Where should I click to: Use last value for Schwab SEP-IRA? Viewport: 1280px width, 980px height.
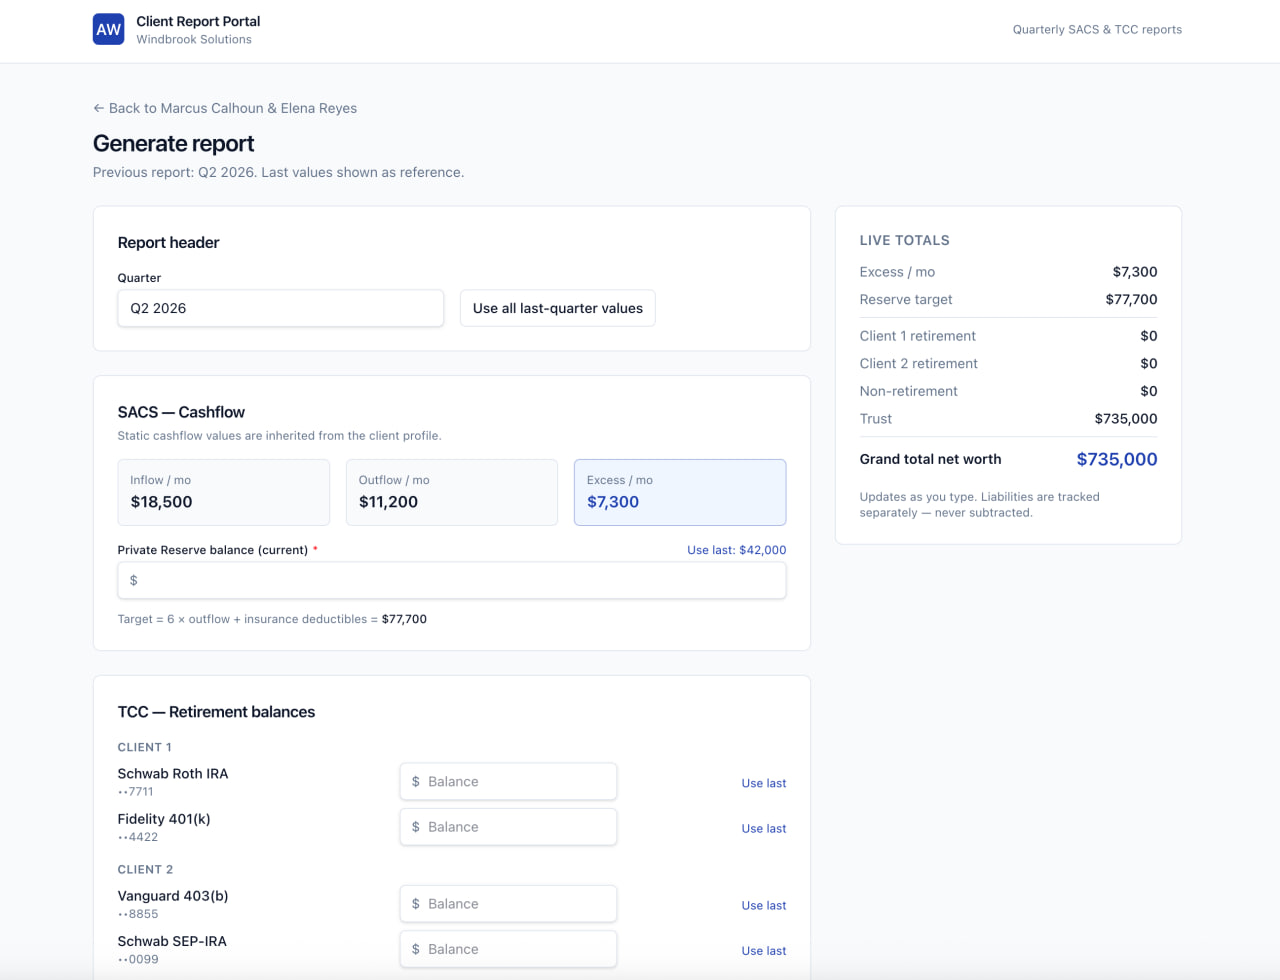coord(764,950)
